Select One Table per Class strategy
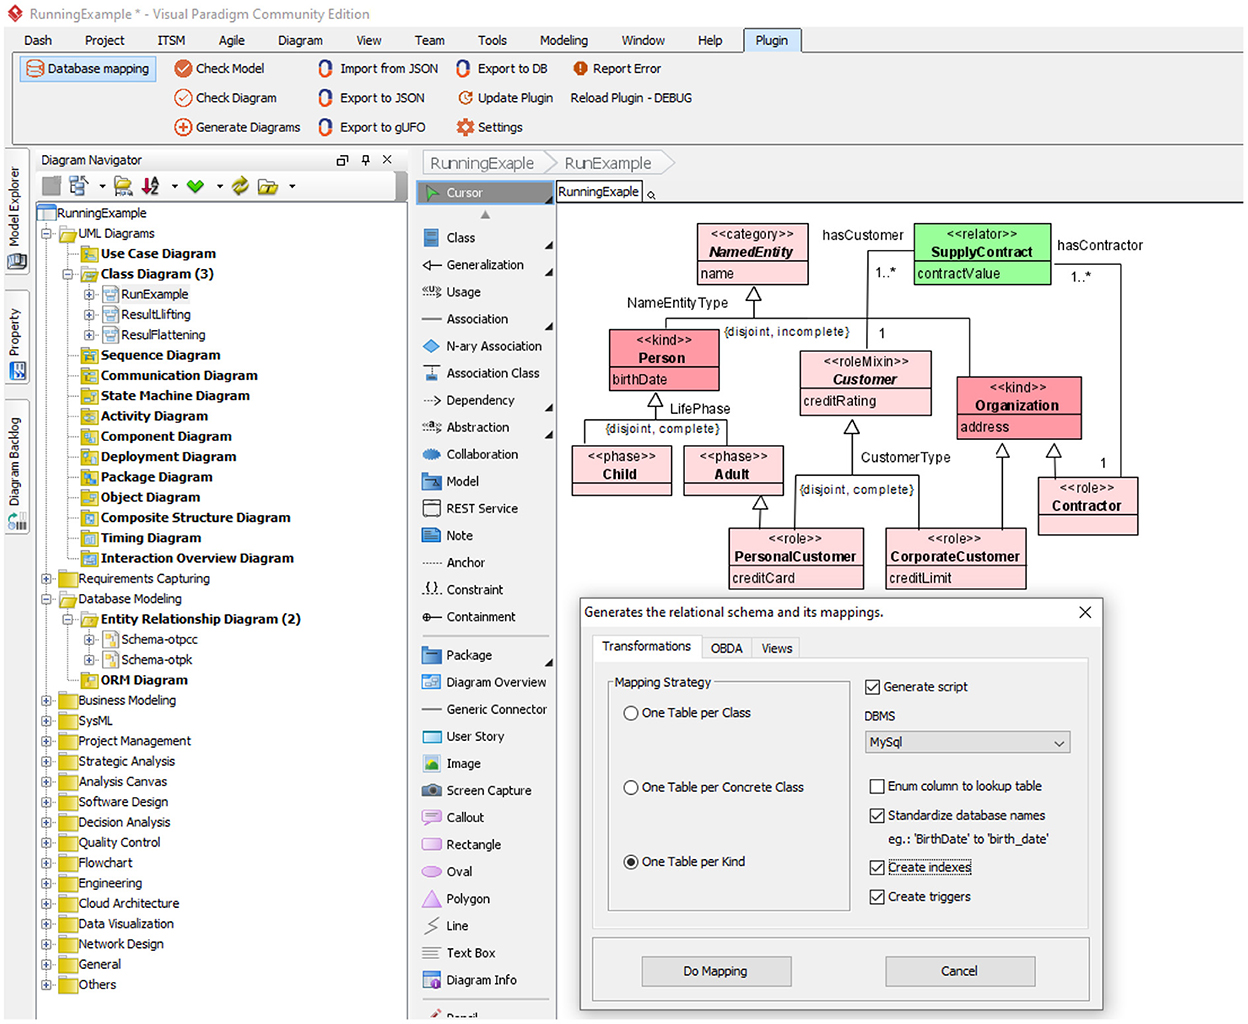This screenshot has width=1248, height=1024. (631, 713)
